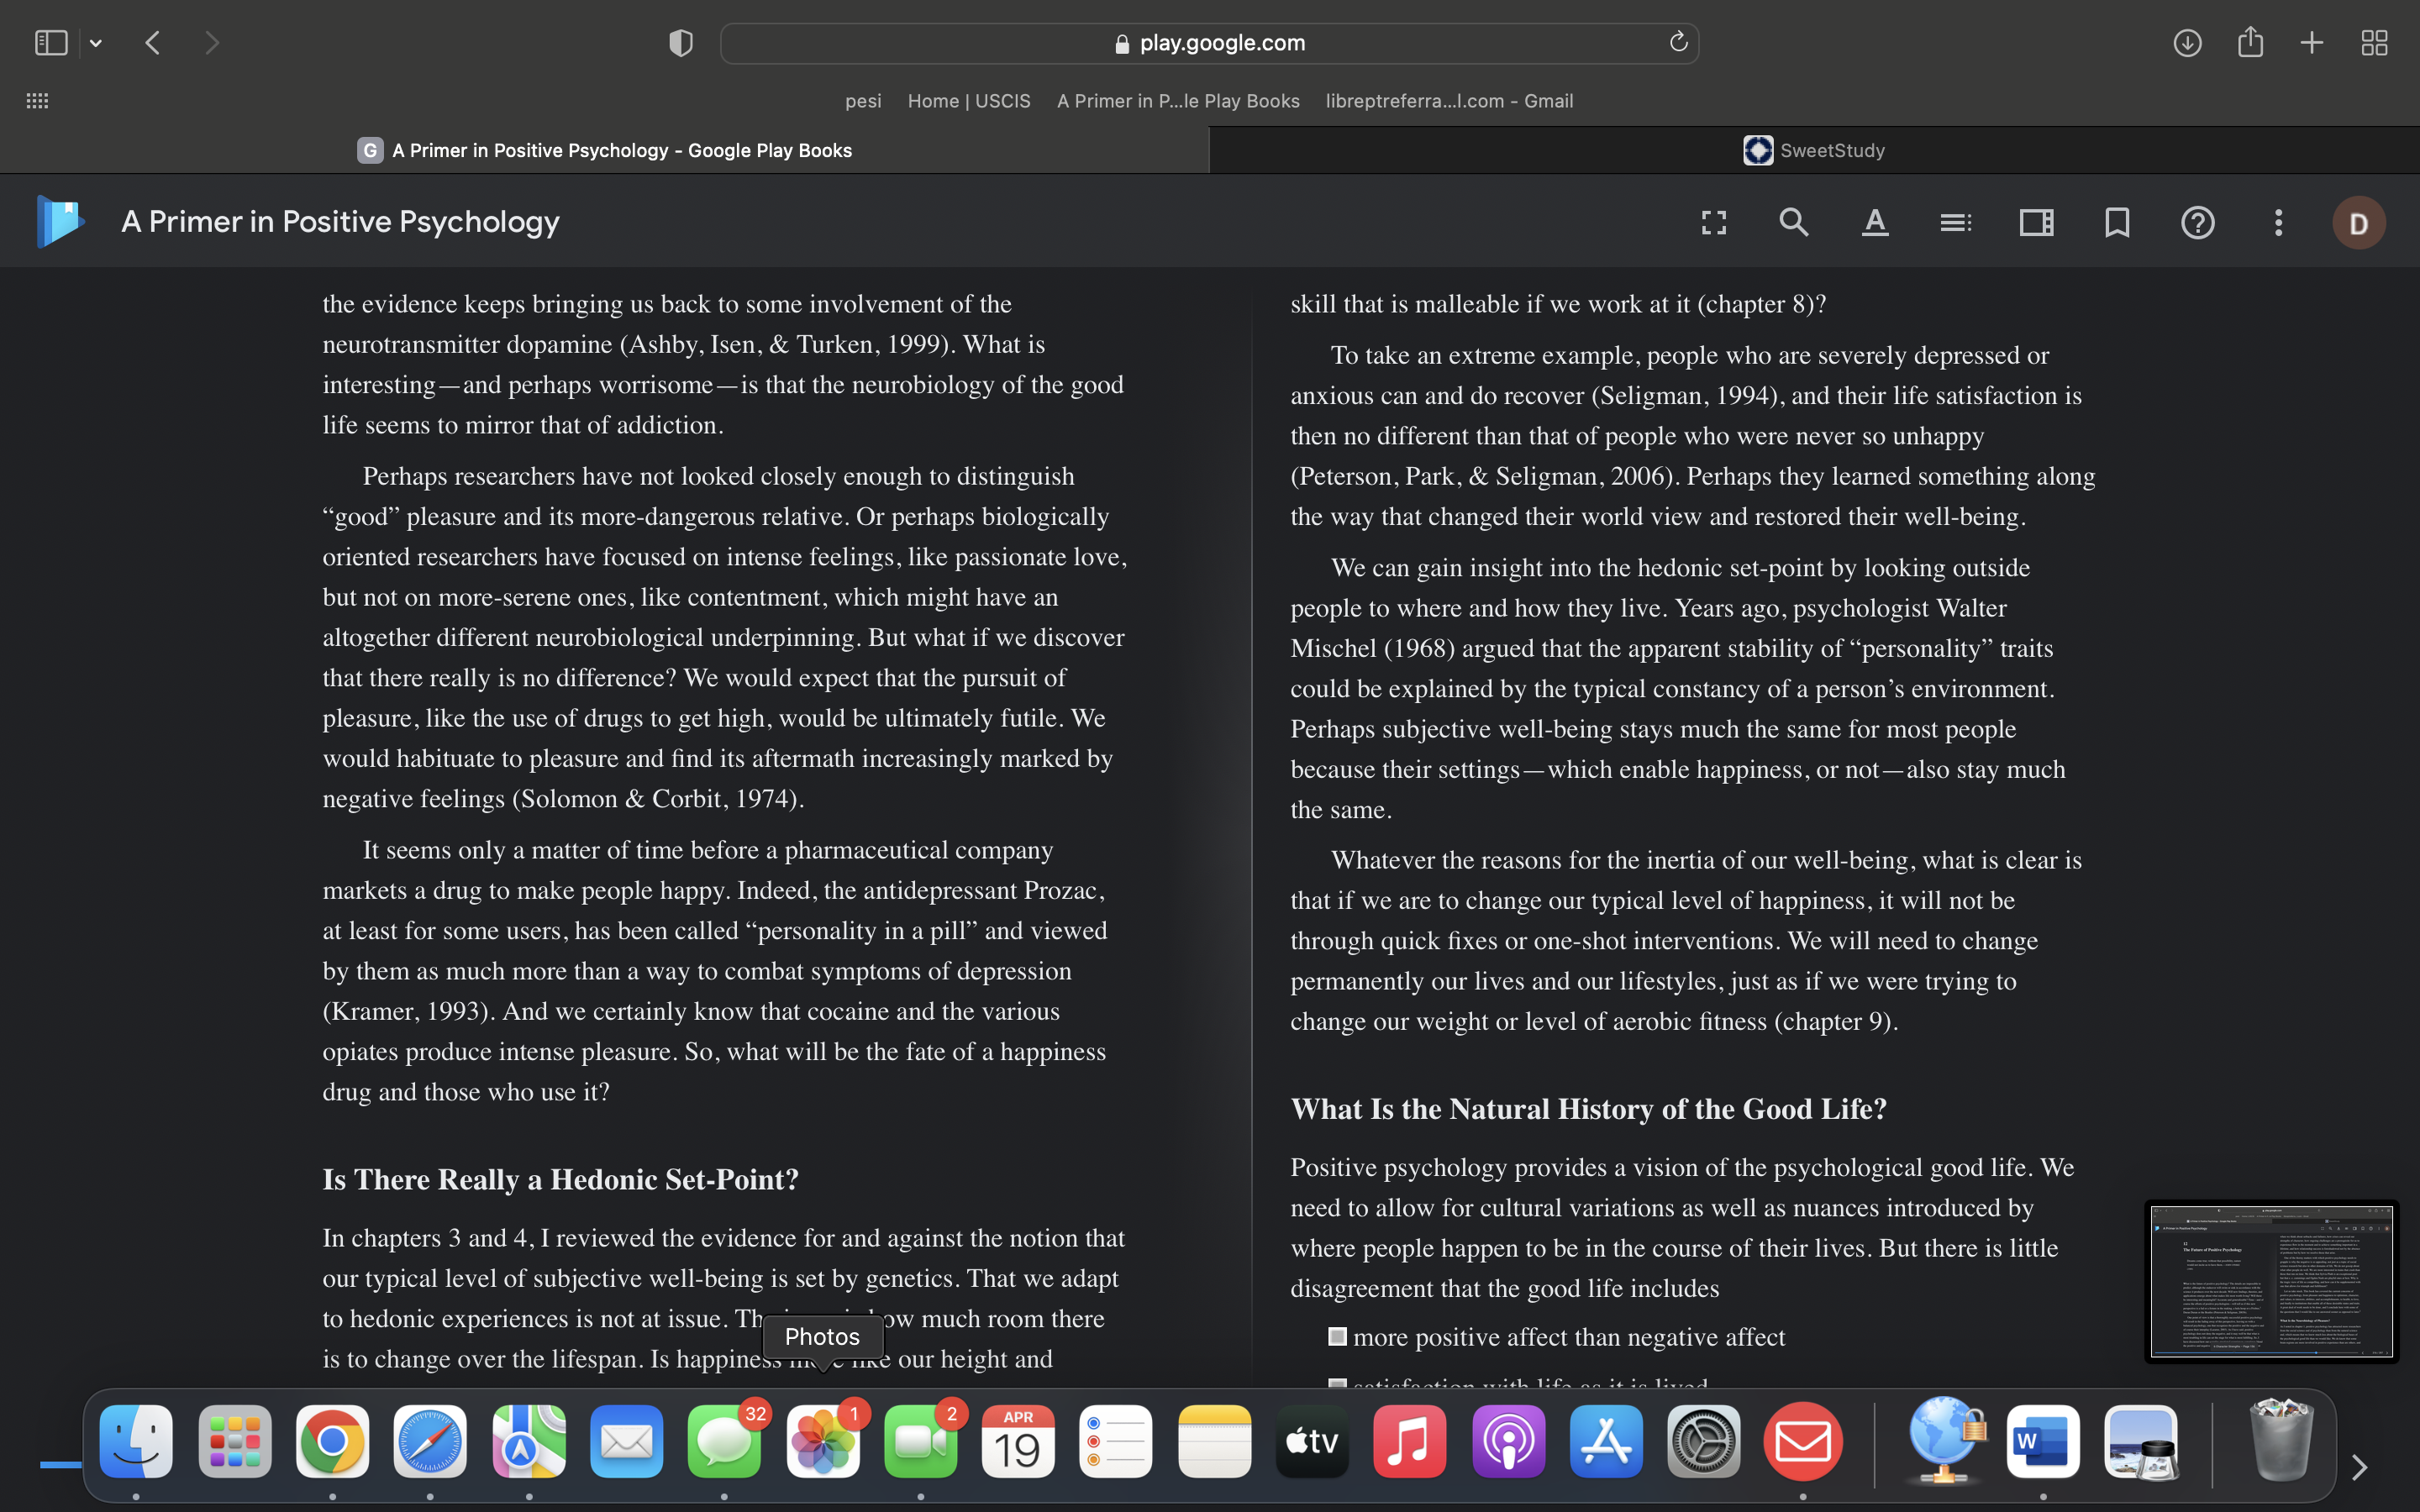
Task: Open the reader help icon
Action: pyautogui.click(x=2197, y=222)
